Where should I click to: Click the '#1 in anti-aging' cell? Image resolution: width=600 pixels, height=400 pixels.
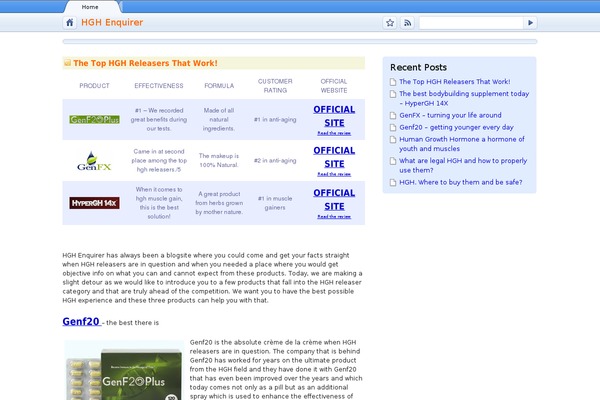tap(275, 119)
